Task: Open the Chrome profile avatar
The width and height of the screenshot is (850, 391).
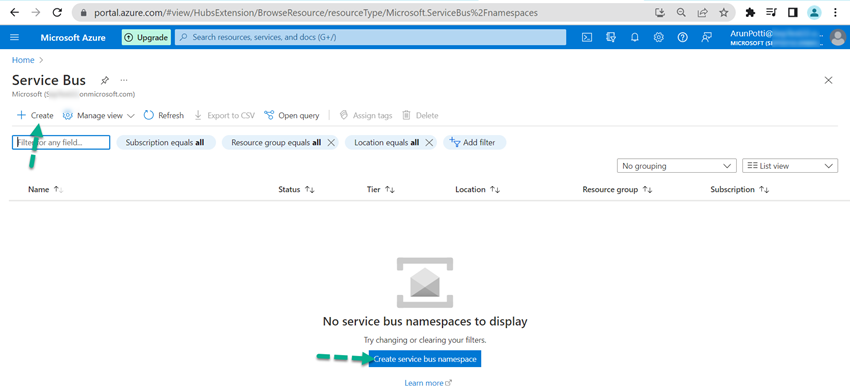Action: (x=814, y=12)
